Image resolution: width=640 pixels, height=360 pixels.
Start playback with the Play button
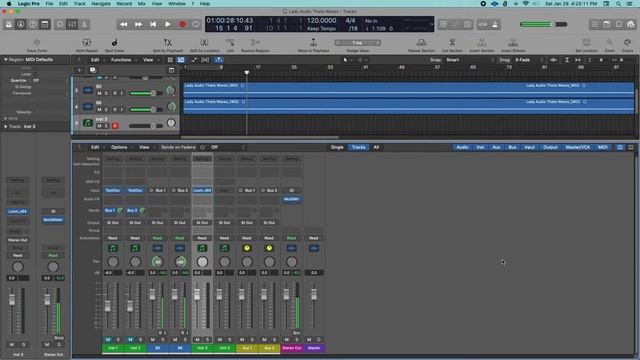tap(168, 24)
